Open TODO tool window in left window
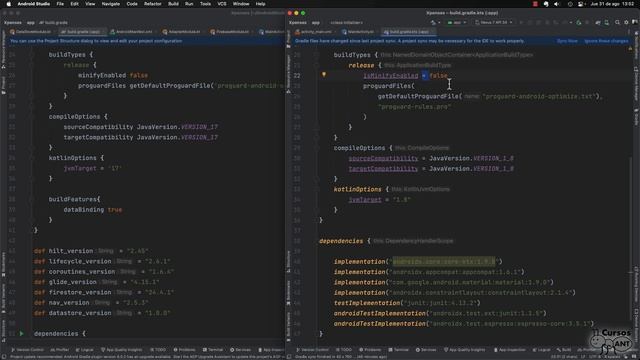 point(158,350)
